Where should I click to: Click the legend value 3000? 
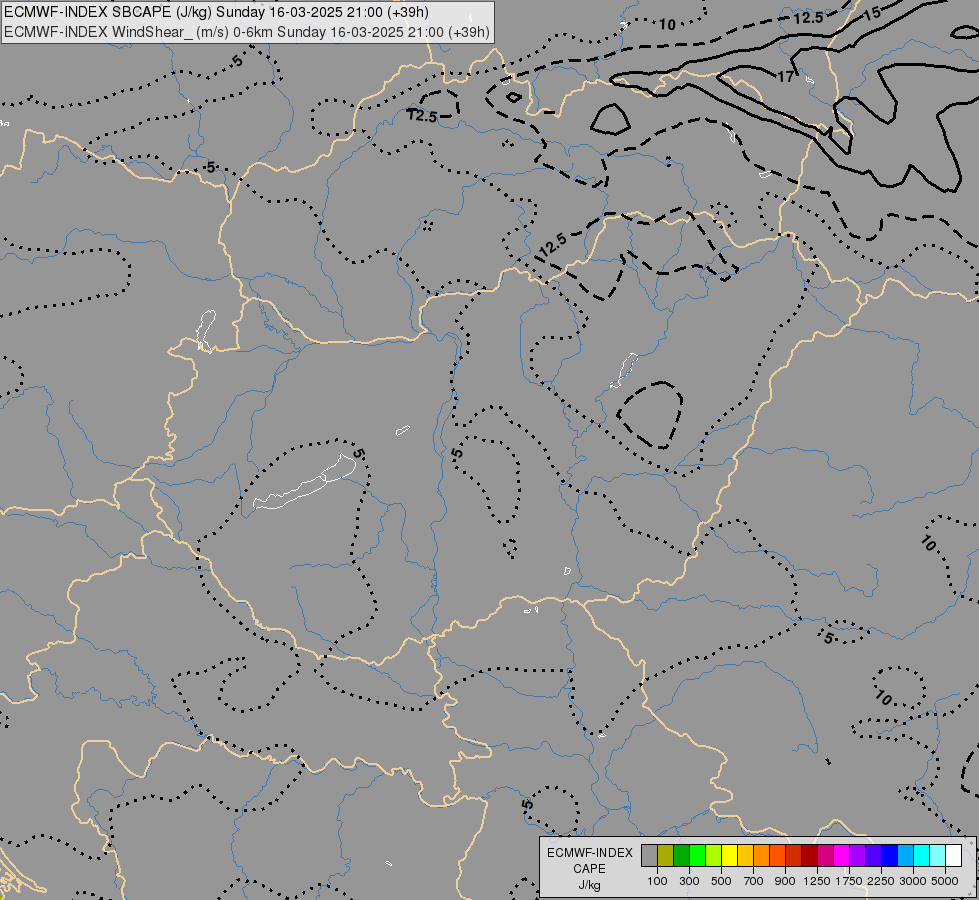tap(913, 881)
